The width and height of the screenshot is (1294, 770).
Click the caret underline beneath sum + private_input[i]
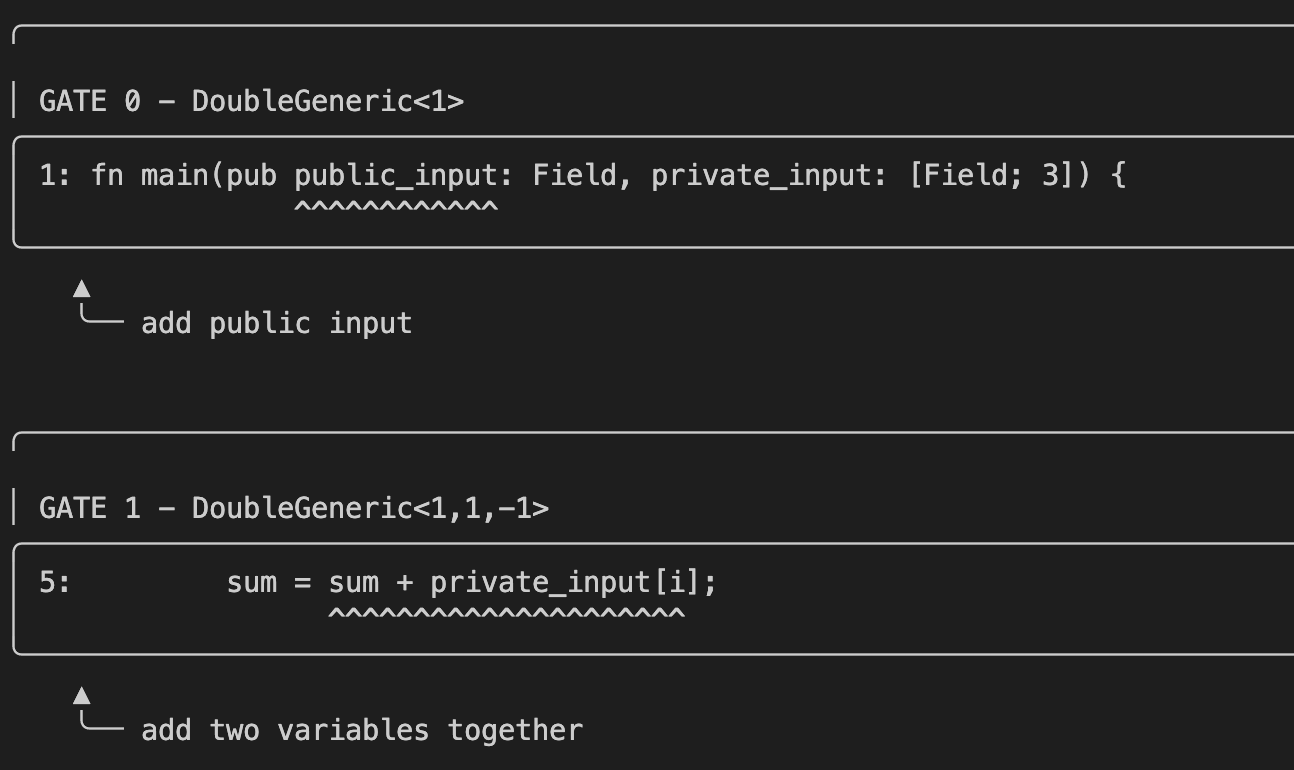click(506, 612)
